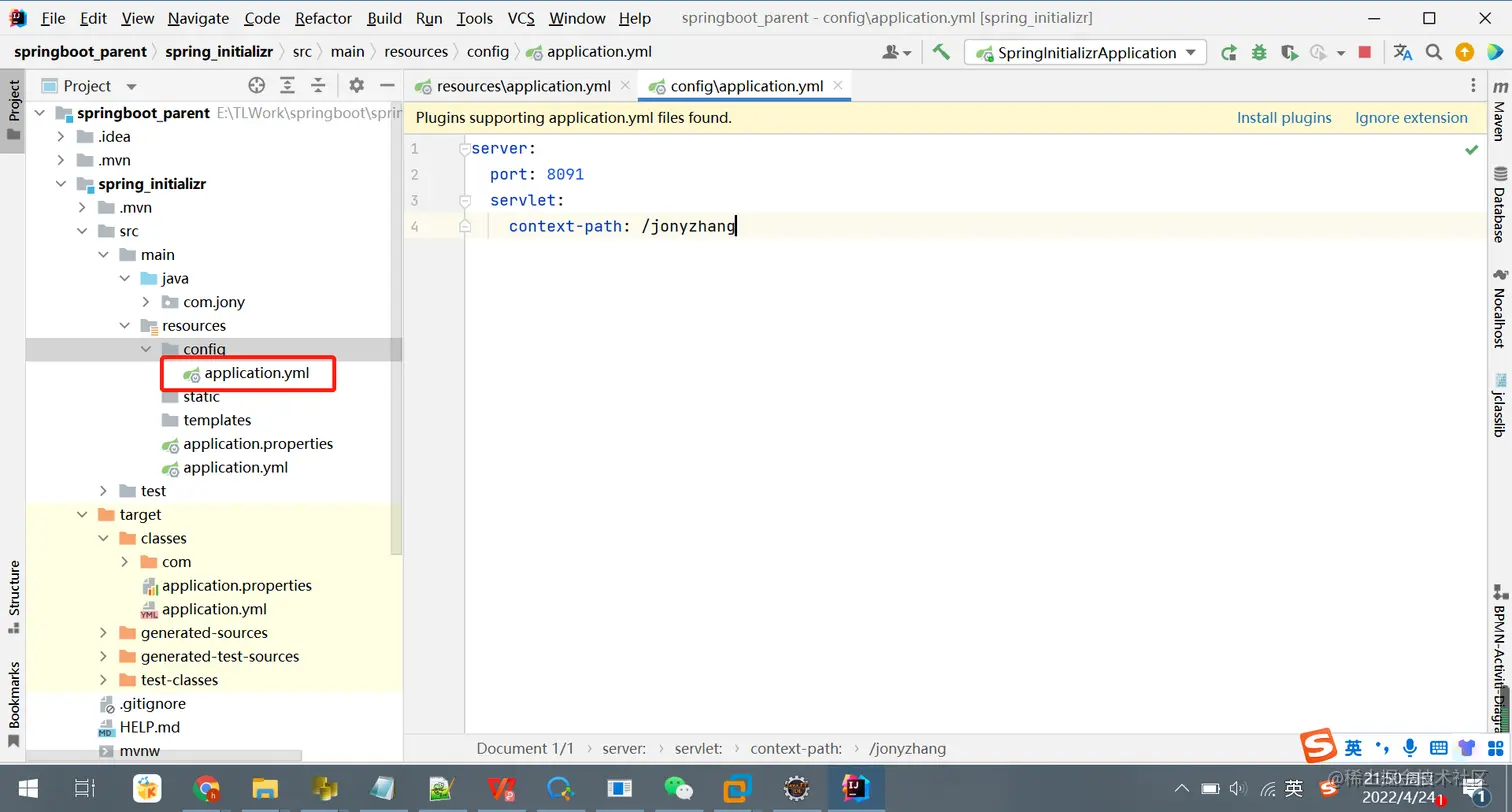Open the Navigate menu
The width and height of the screenshot is (1512, 812).
pyautogui.click(x=198, y=18)
